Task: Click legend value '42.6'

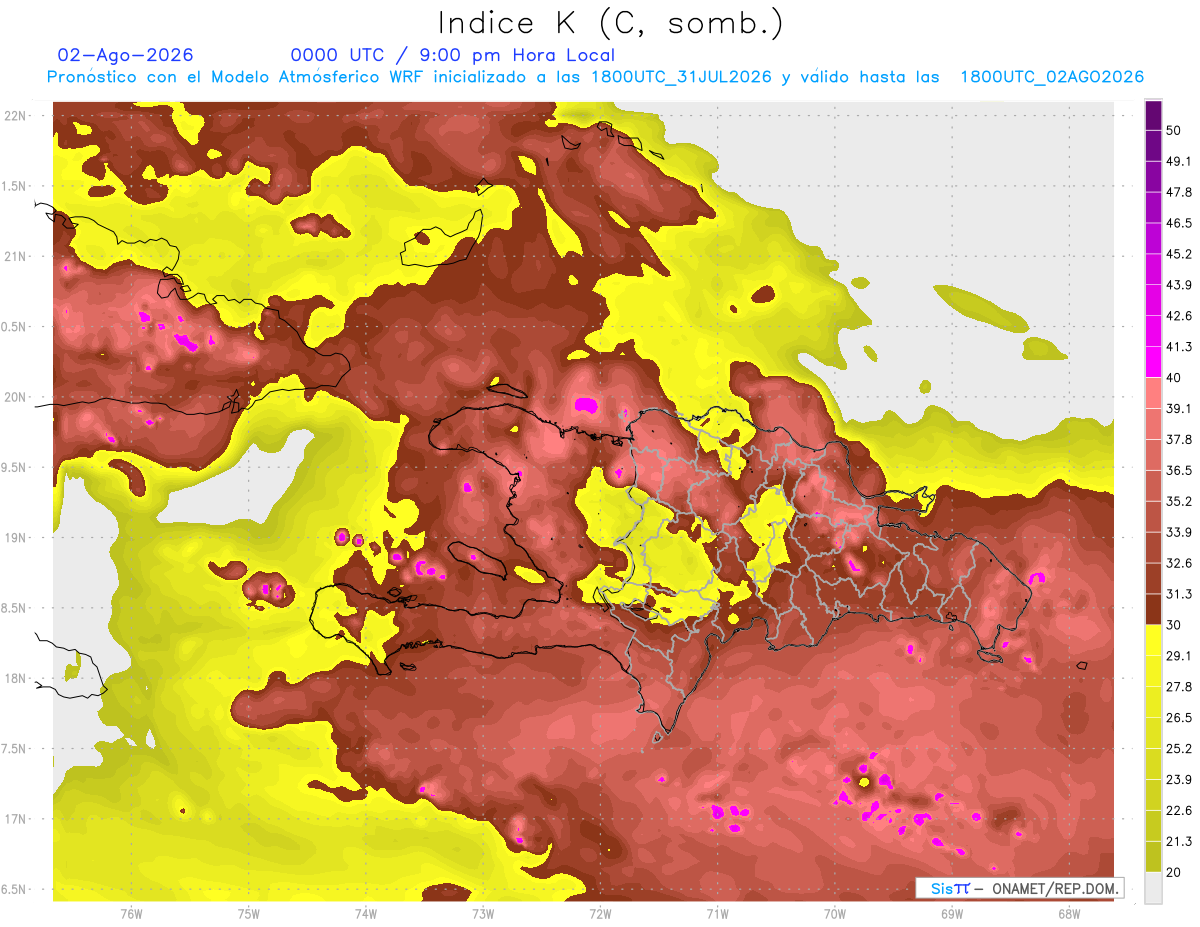Action: (x=1180, y=316)
